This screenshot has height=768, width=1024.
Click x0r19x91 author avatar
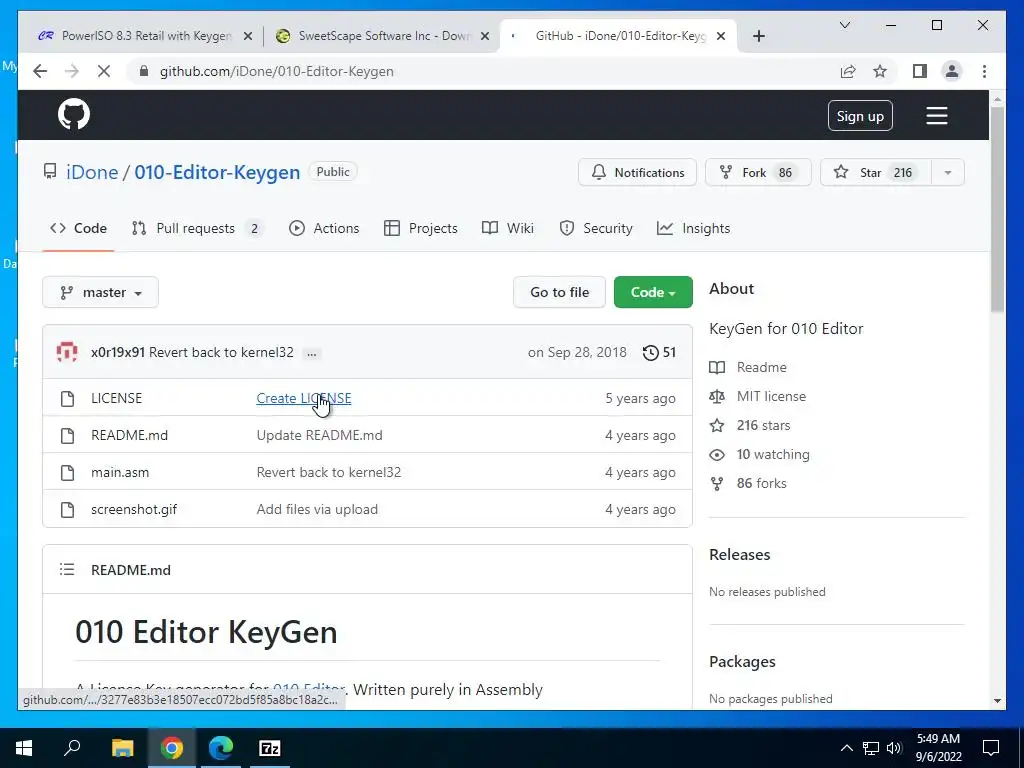point(67,352)
